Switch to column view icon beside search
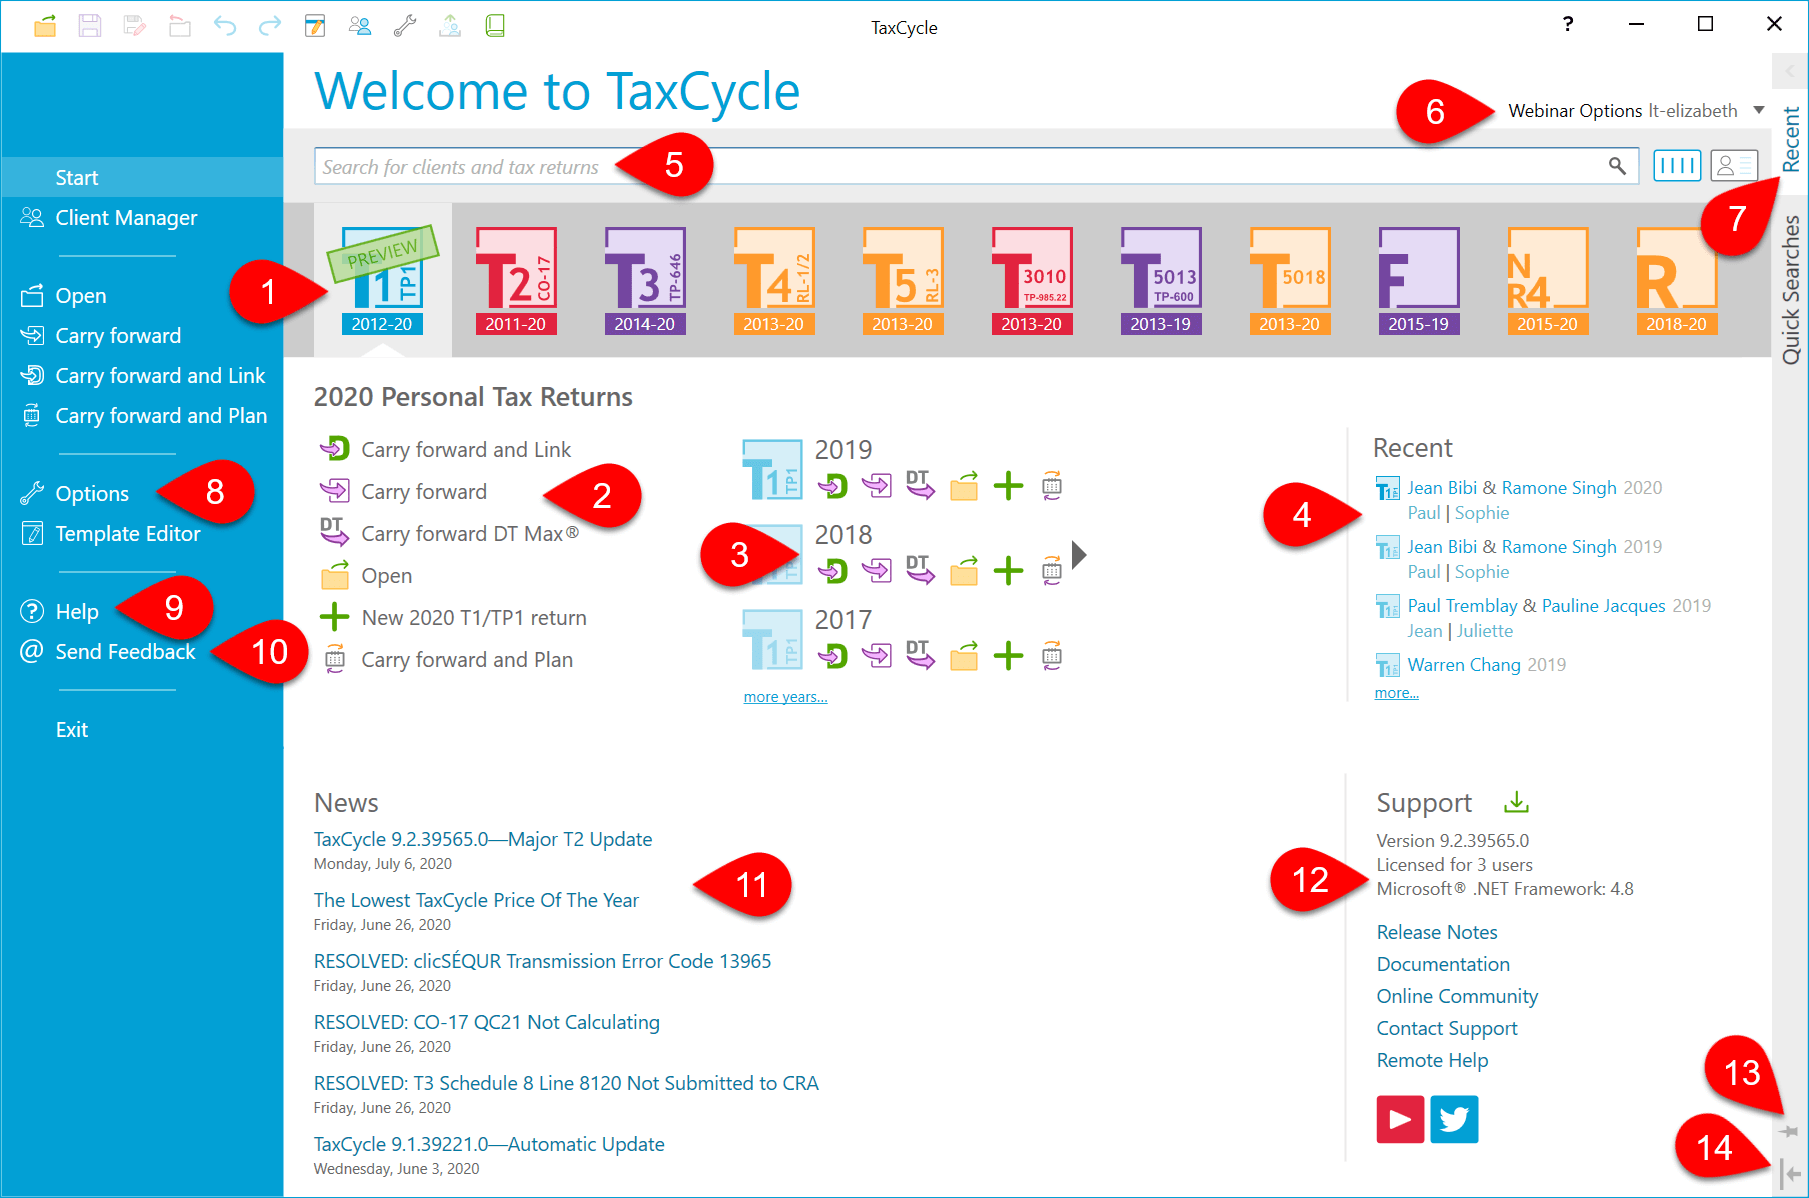This screenshot has height=1198, width=1809. click(x=1677, y=166)
